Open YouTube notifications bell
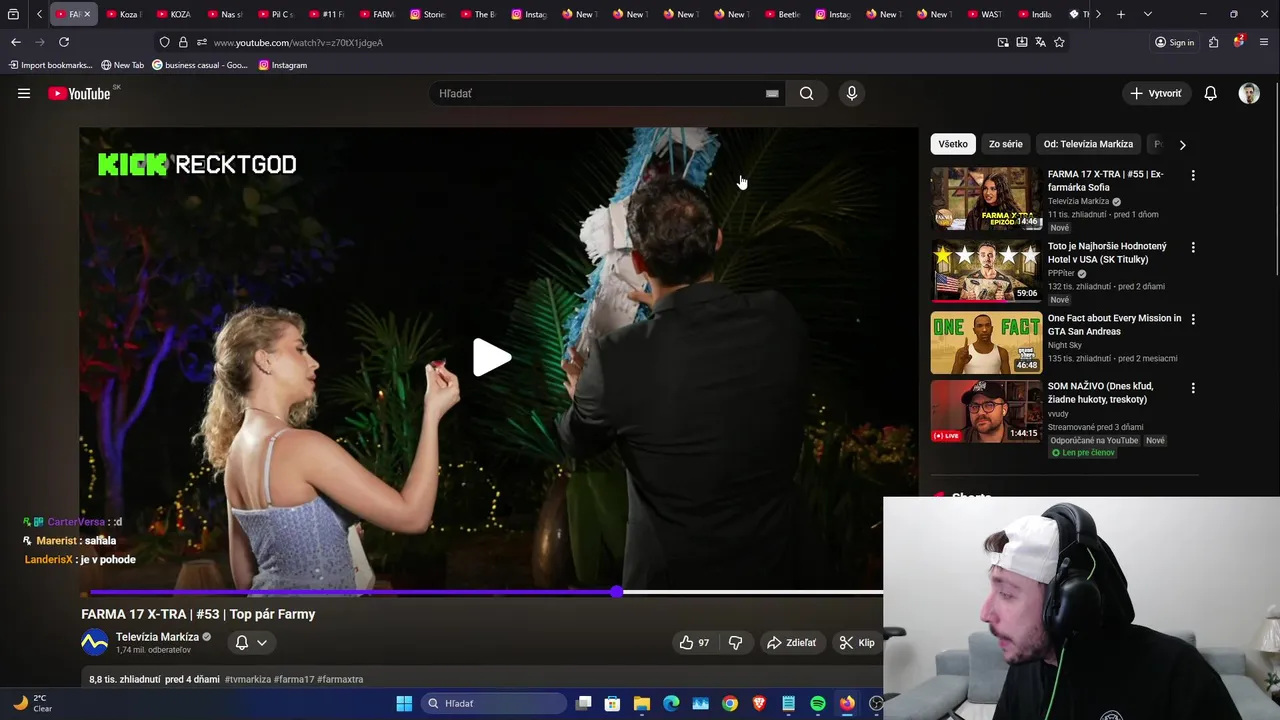The height and width of the screenshot is (720, 1280). click(1210, 93)
